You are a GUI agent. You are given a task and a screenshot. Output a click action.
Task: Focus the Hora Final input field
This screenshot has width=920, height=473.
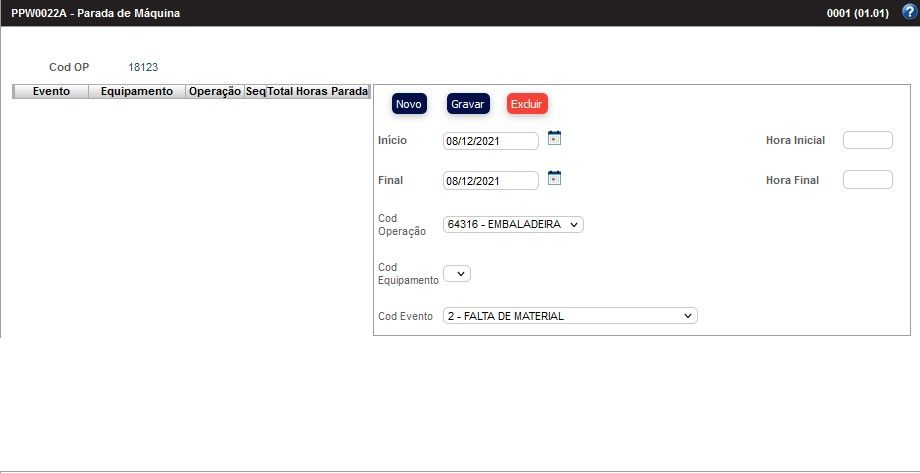[x=867, y=180]
